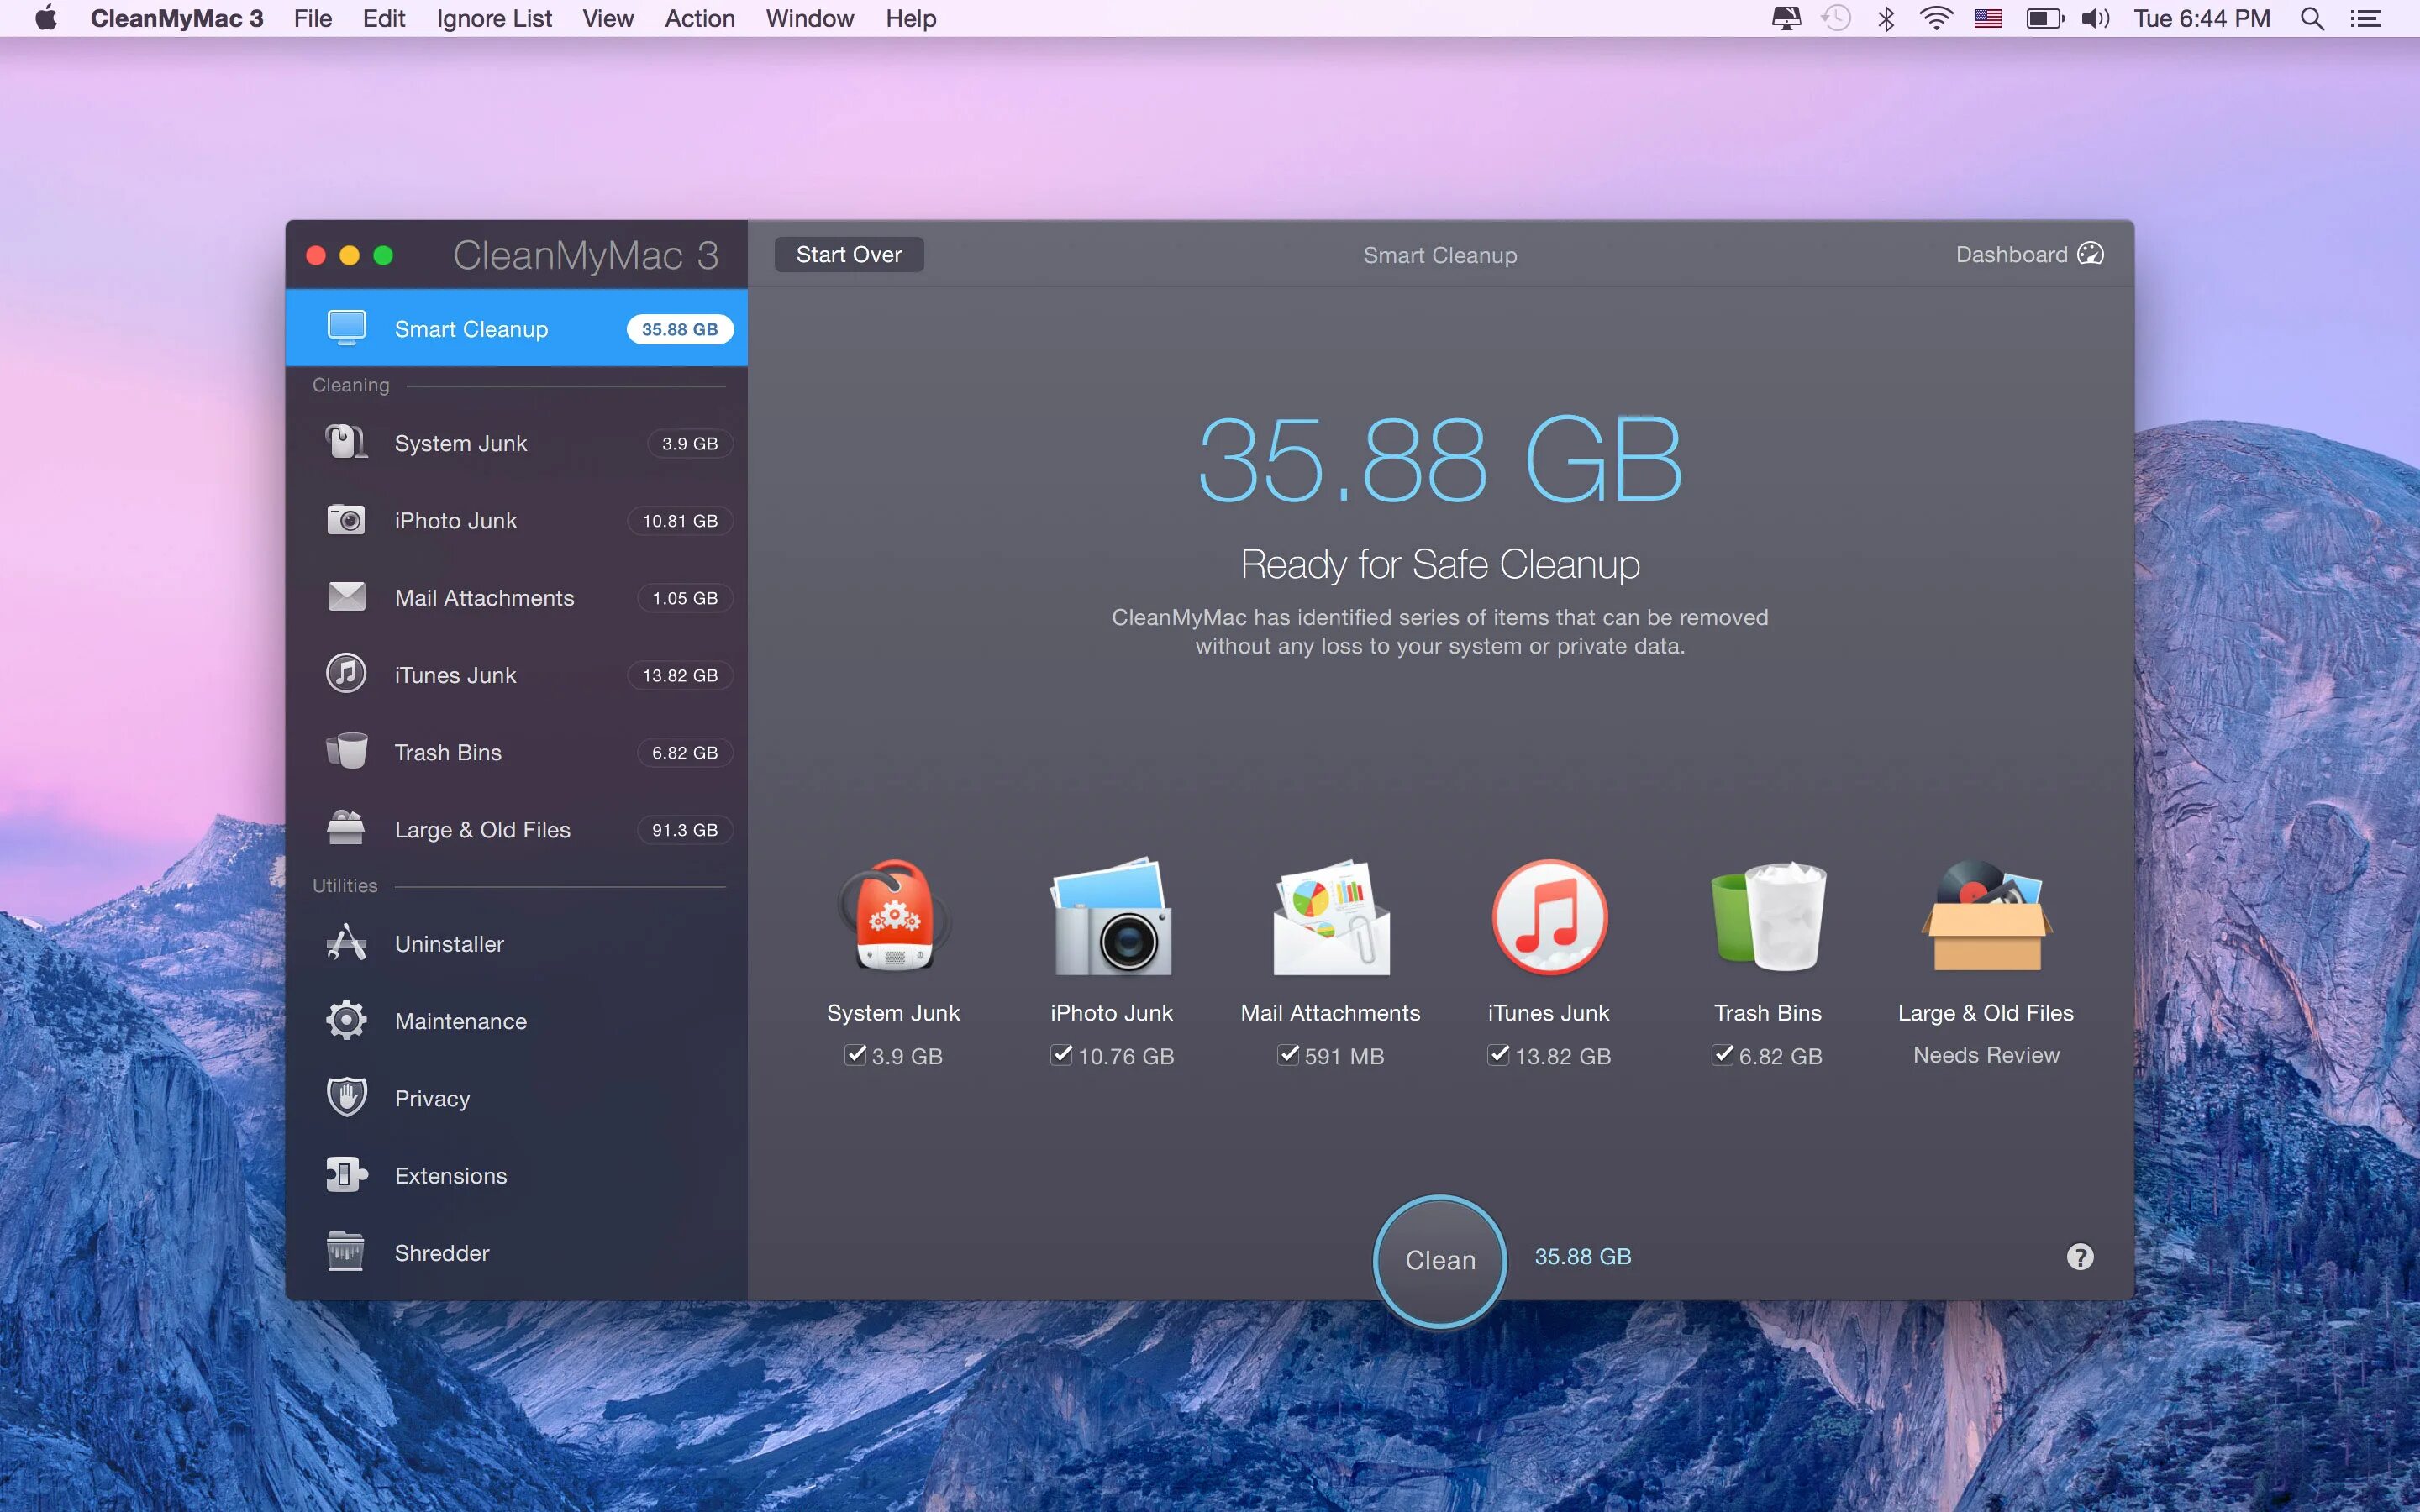Click the Large & Old Files box icon
Image resolution: width=2420 pixels, height=1512 pixels.
(x=1986, y=917)
